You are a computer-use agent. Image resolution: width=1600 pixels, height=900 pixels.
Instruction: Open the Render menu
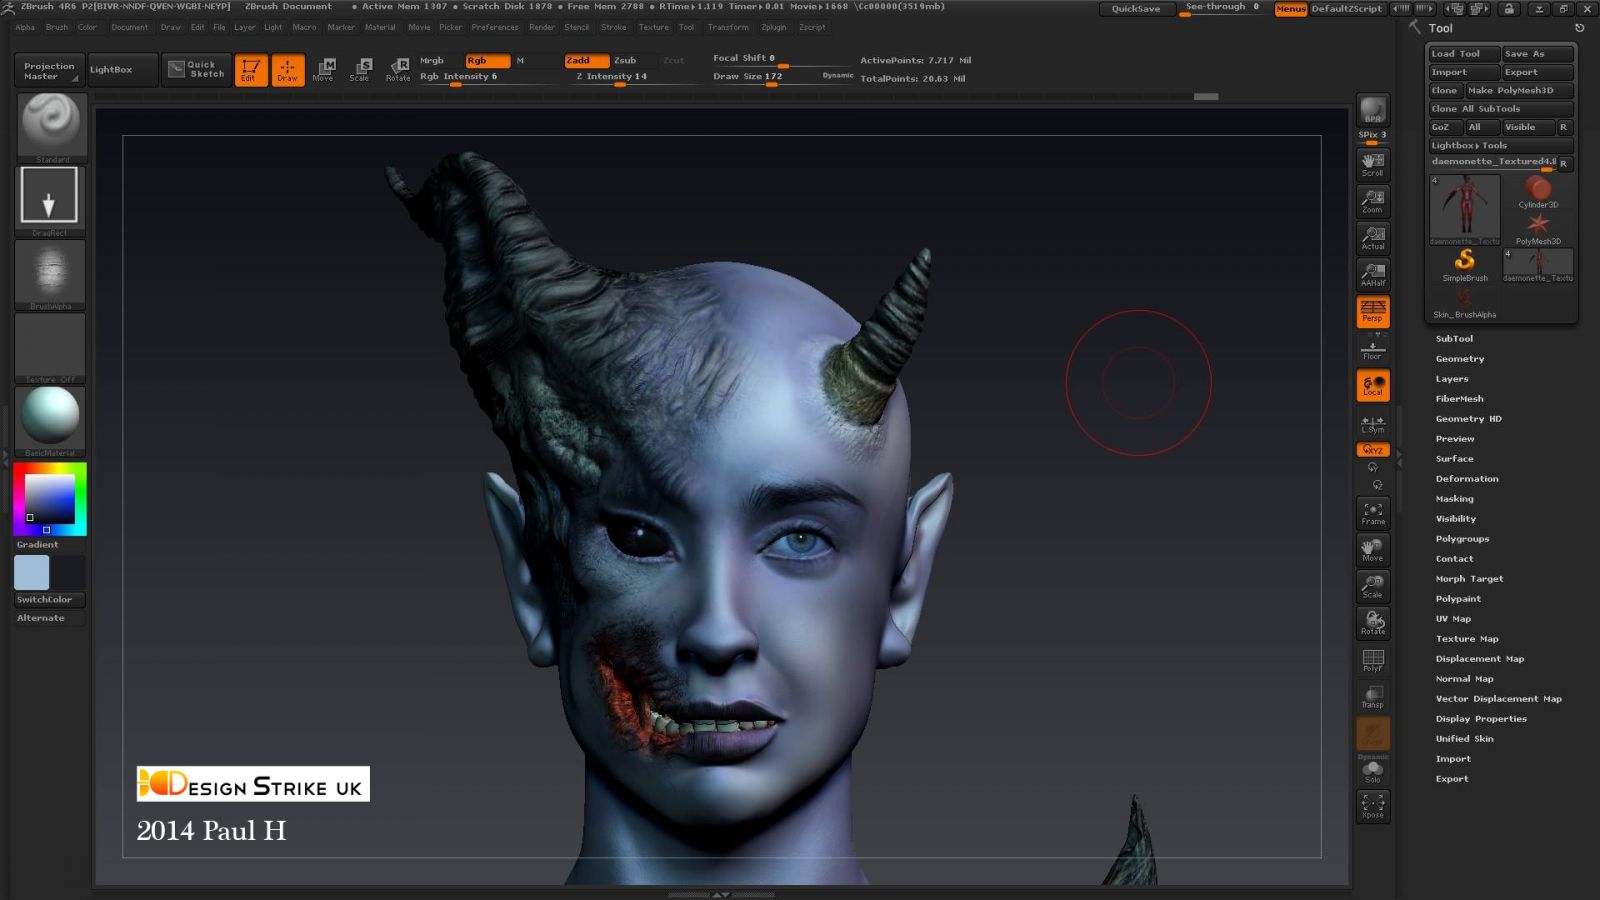tap(541, 27)
